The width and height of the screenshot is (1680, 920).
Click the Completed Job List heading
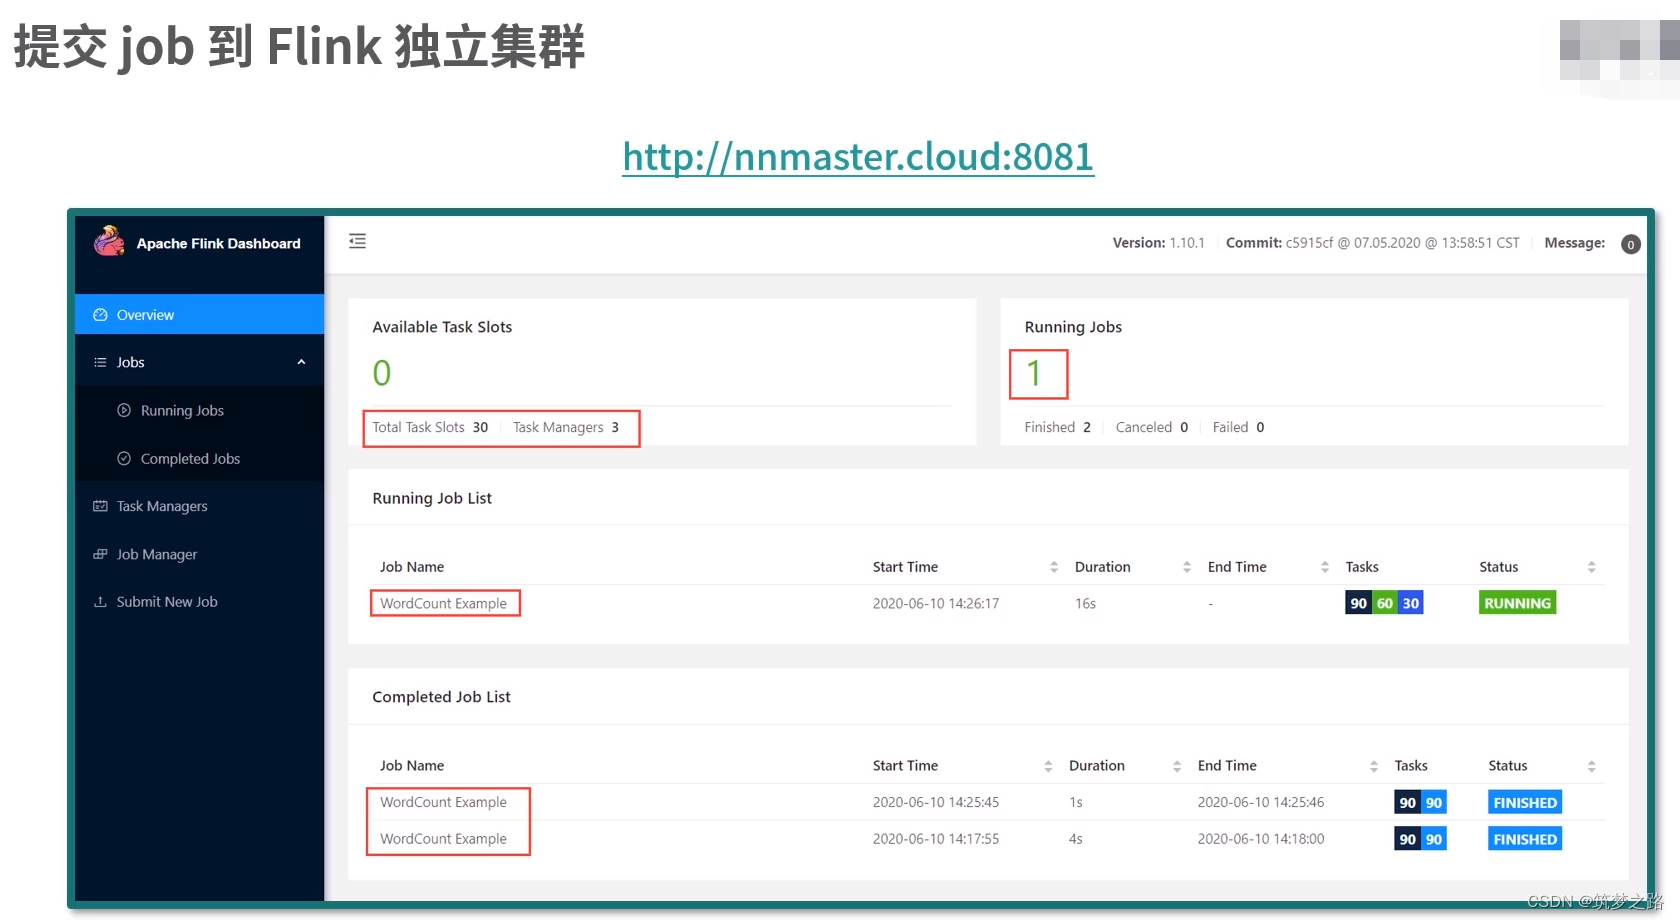[x=441, y=697]
